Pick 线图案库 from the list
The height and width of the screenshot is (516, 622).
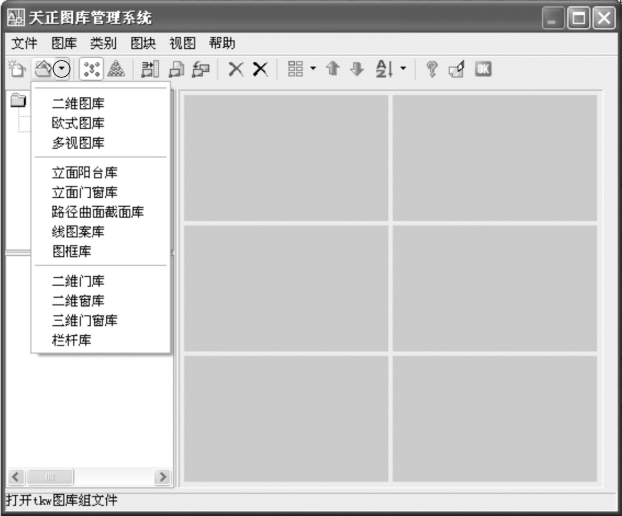coord(101,232)
